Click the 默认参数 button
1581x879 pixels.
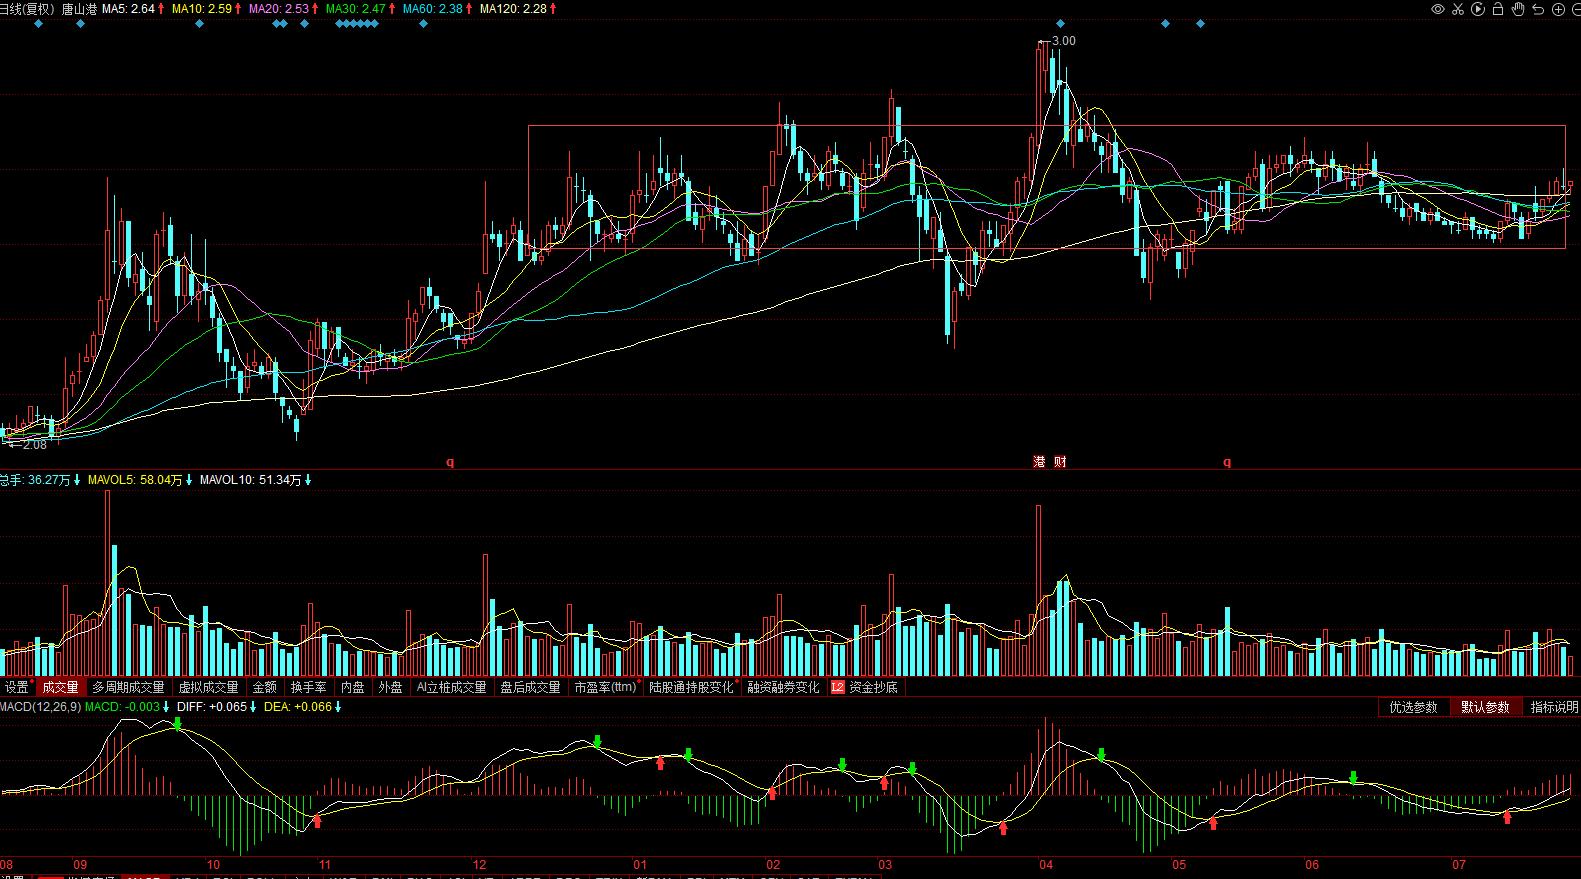(1485, 707)
